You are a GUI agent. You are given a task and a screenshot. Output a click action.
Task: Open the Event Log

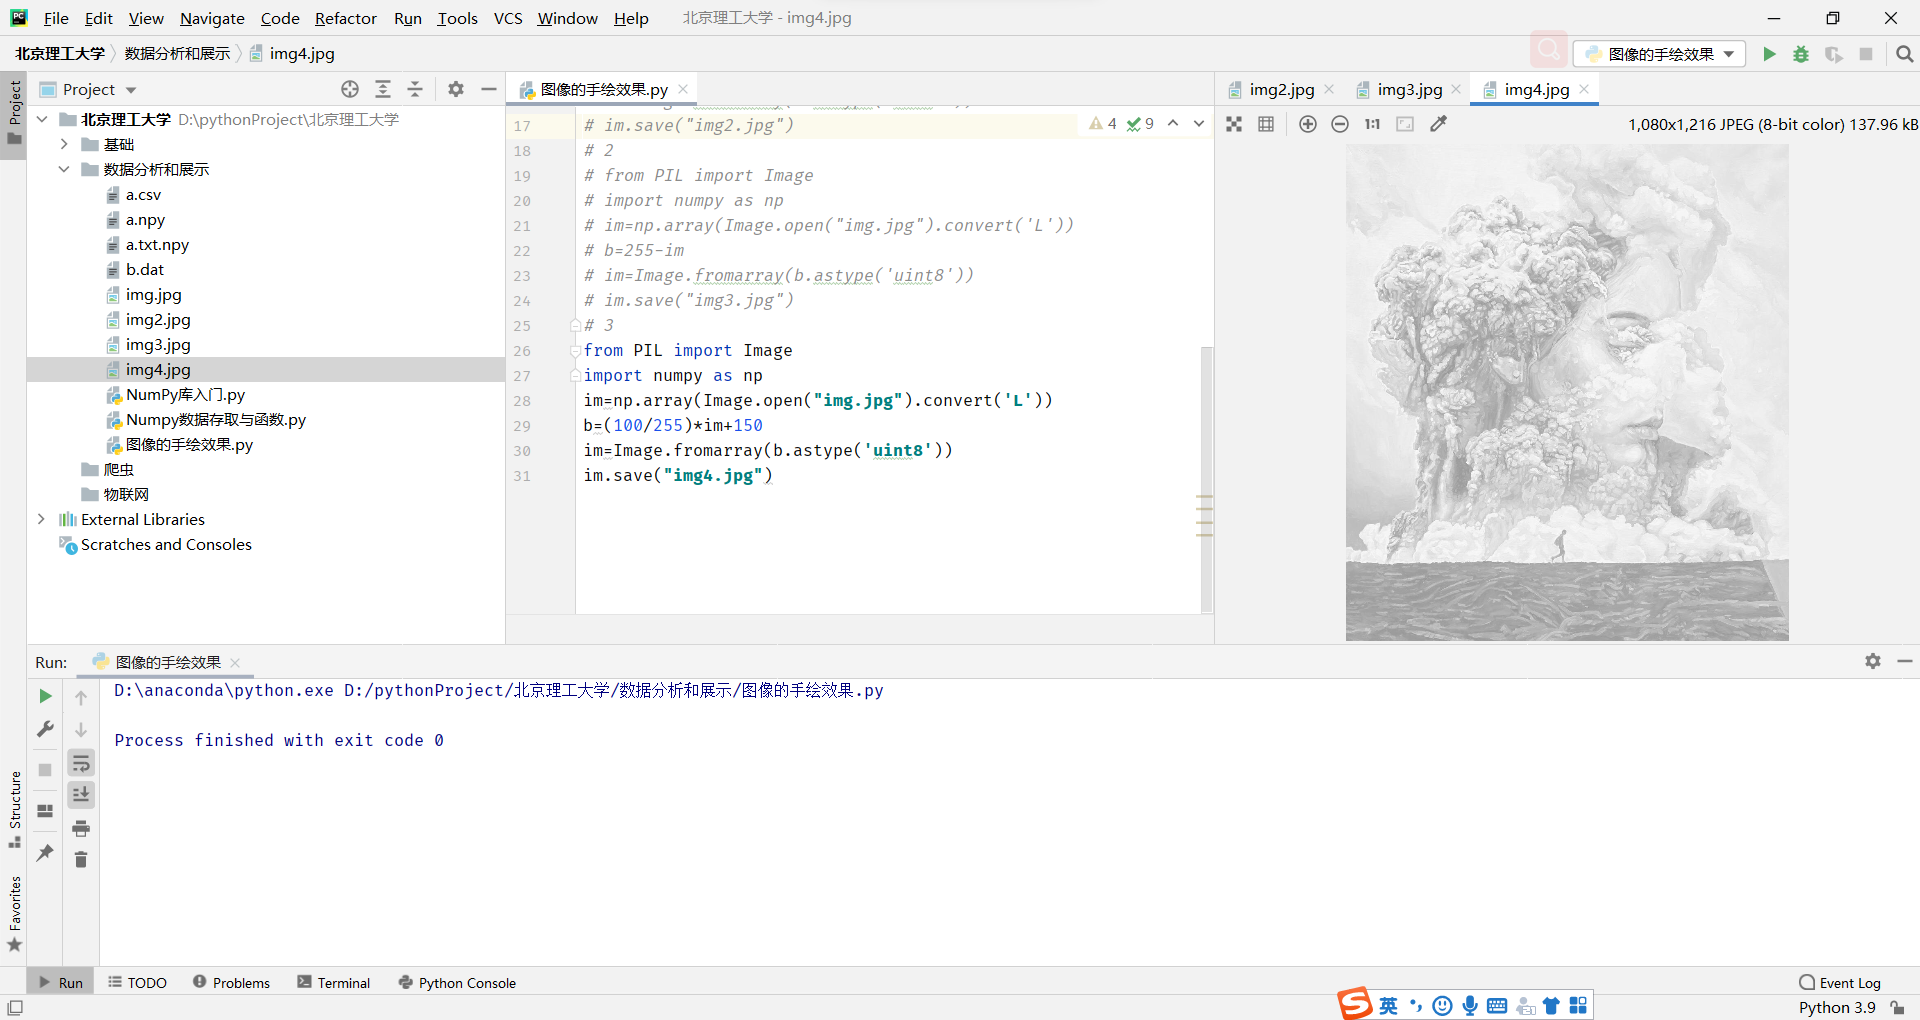[x=1840, y=983]
